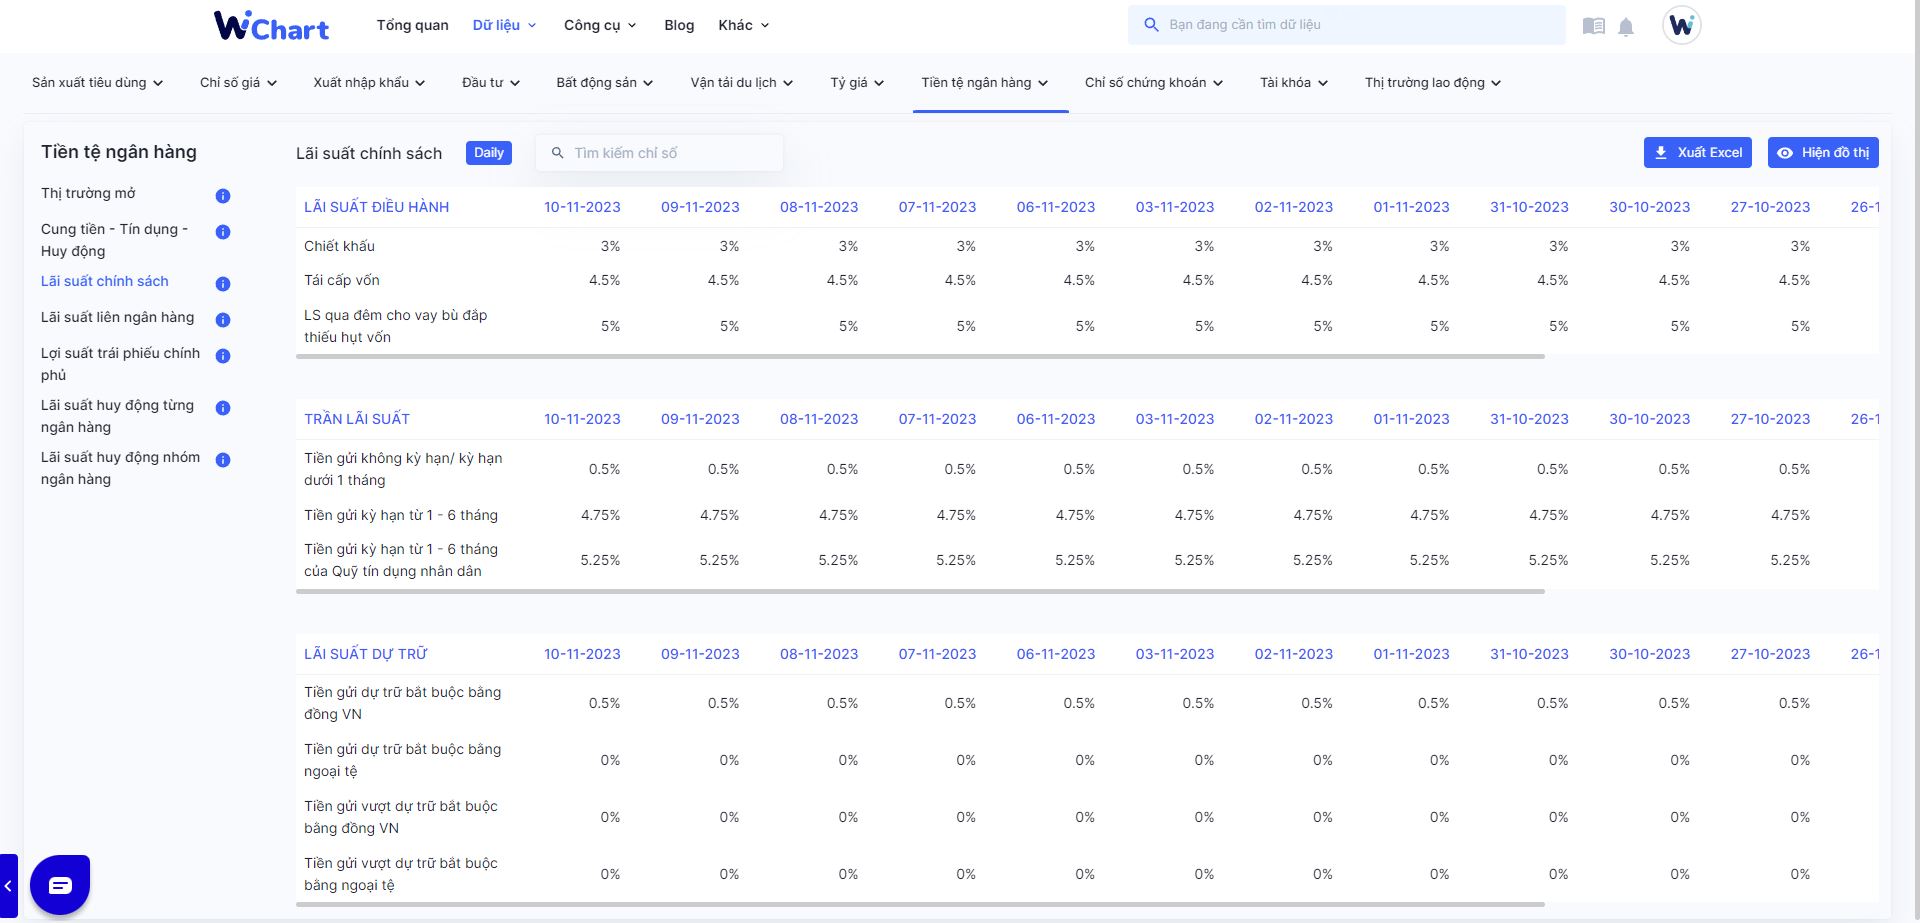Click 10-11-2023 column in Lãi suất điều hành
The height and width of the screenshot is (923, 1920).
[x=582, y=207]
